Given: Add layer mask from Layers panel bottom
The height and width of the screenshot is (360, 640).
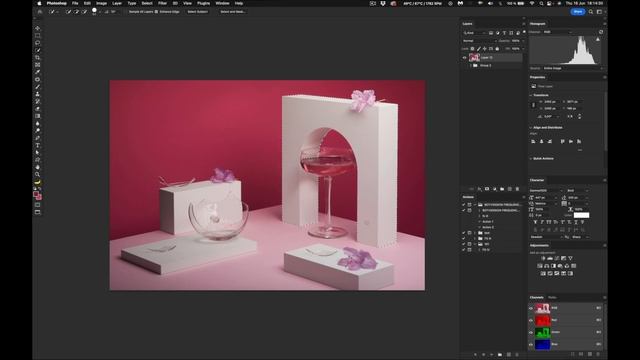Looking at the screenshot, I should pyautogui.click(x=487, y=189).
